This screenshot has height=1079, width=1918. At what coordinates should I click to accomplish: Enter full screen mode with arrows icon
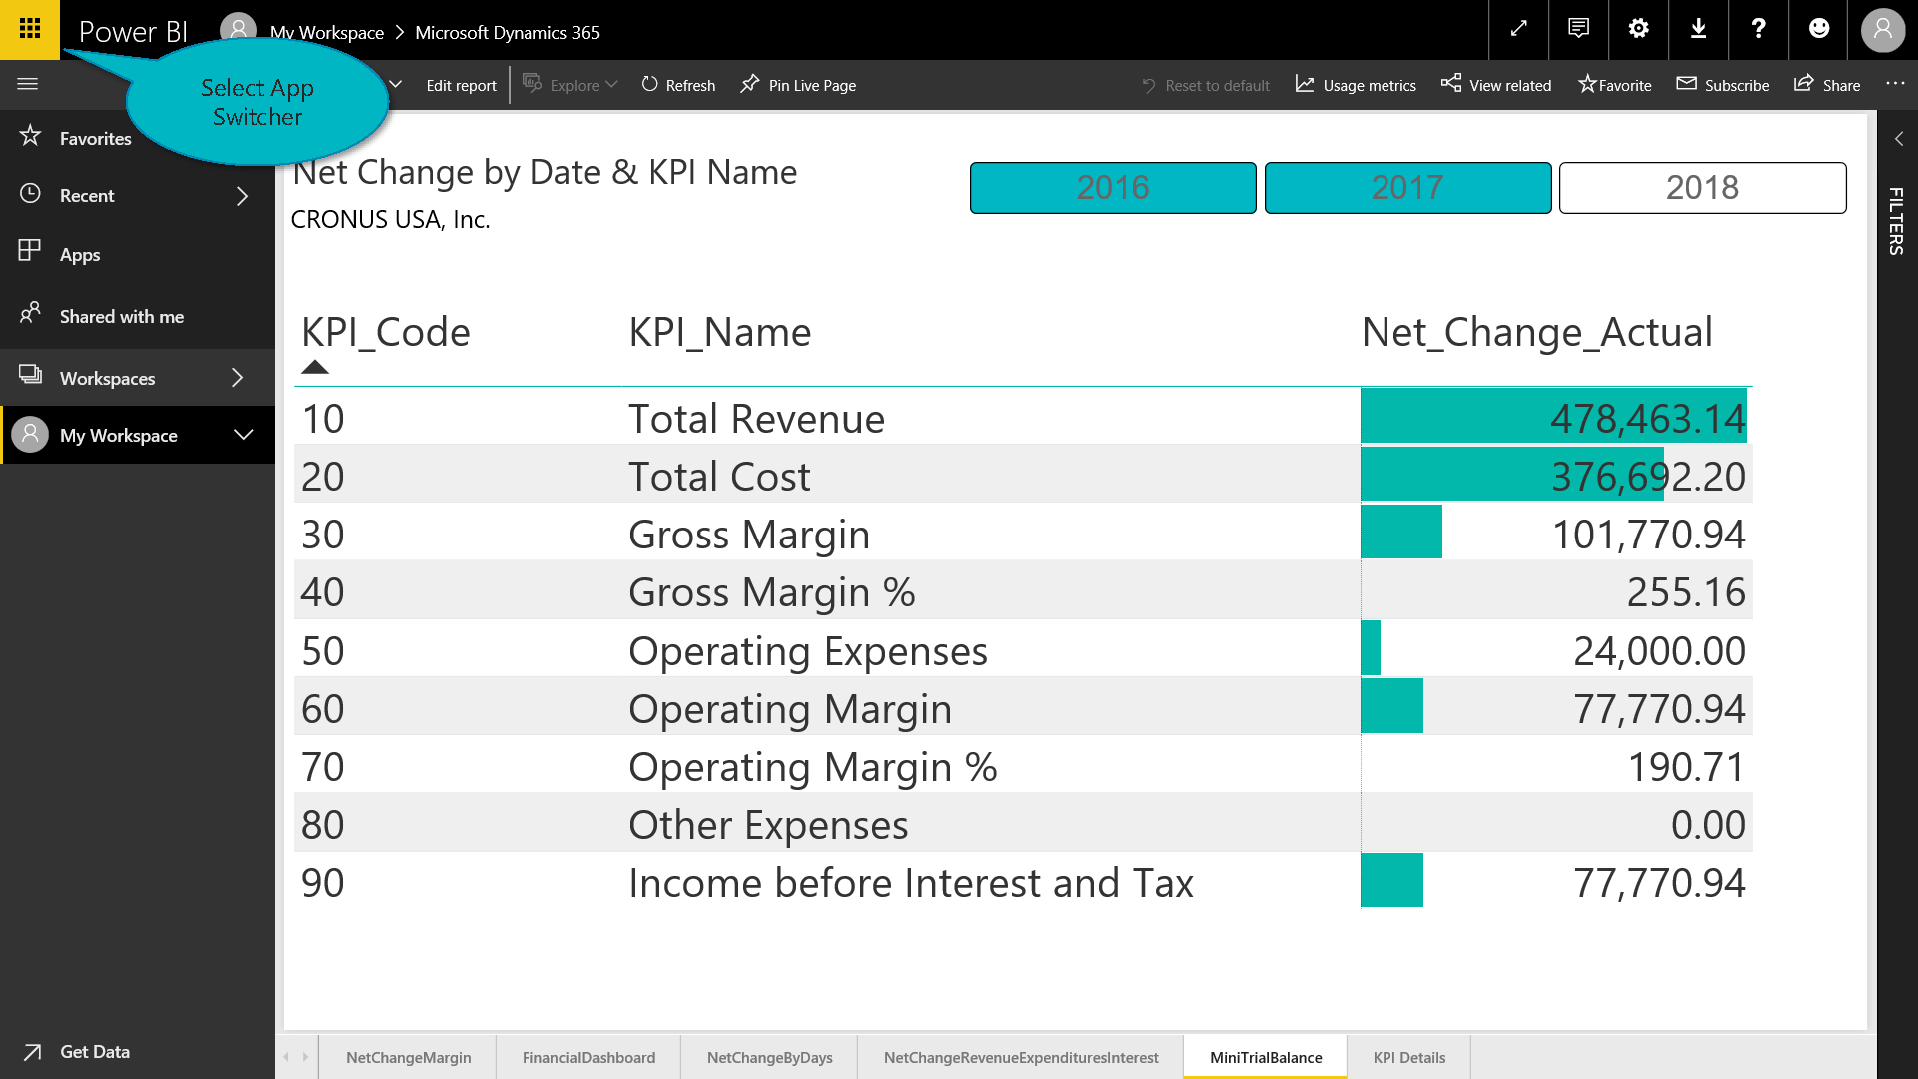pyautogui.click(x=1518, y=29)
